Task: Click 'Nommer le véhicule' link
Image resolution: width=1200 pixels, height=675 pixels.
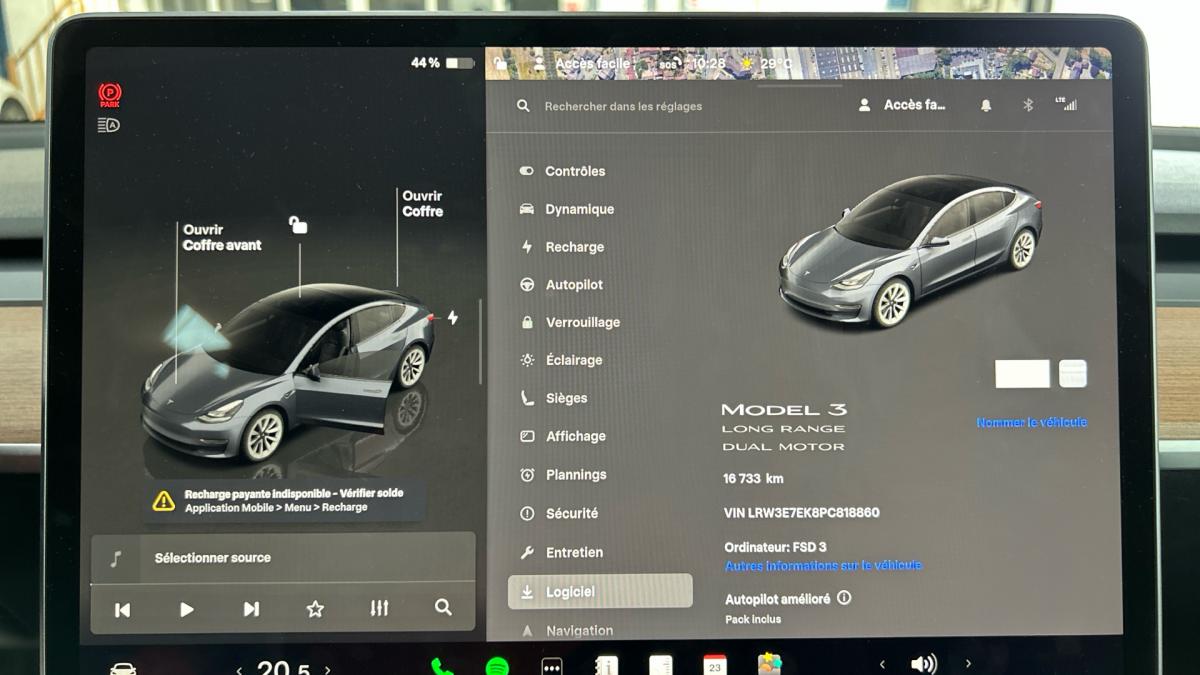Action: pyautogui.click(x=1031, y=422)
